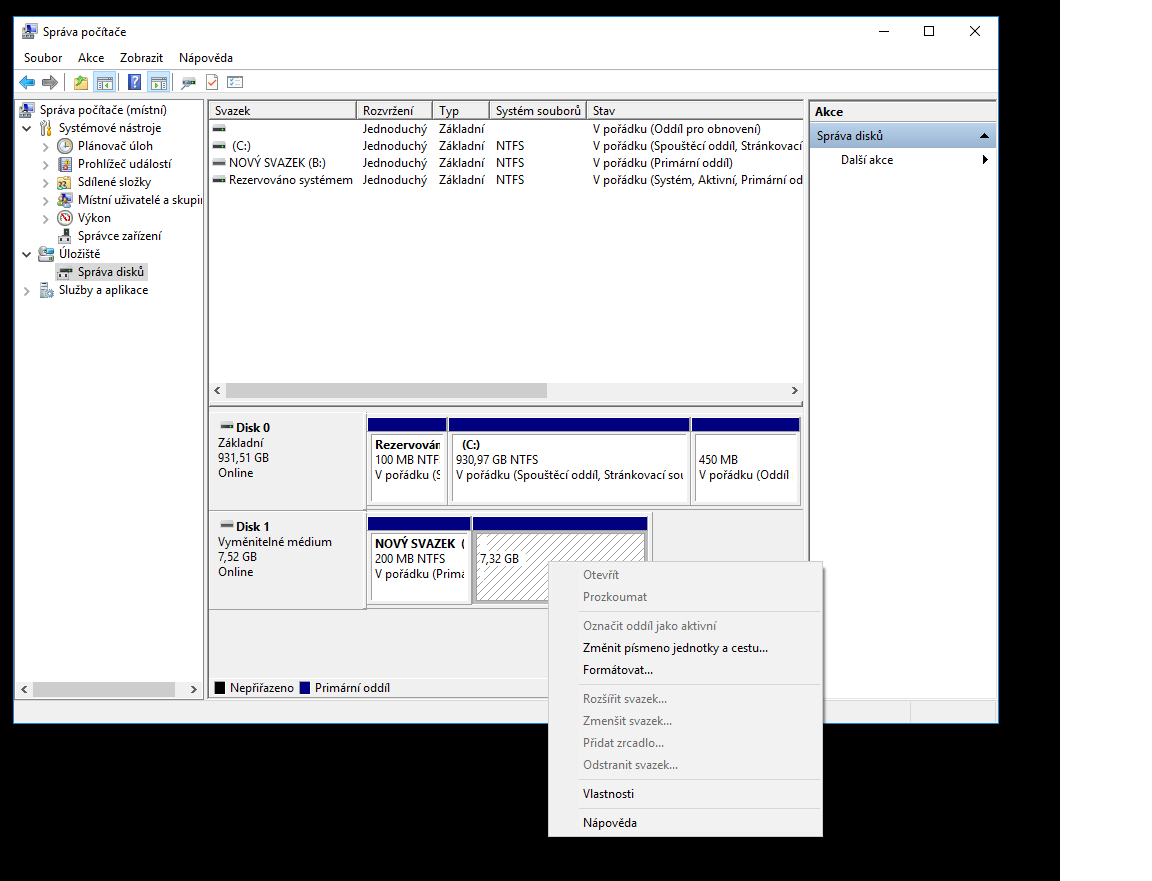Viewport: 1152px width, 881px height.
Task: Select the (C:) 930,97 GB partition block
Action: pyautogui.click(x=569, y=467)
